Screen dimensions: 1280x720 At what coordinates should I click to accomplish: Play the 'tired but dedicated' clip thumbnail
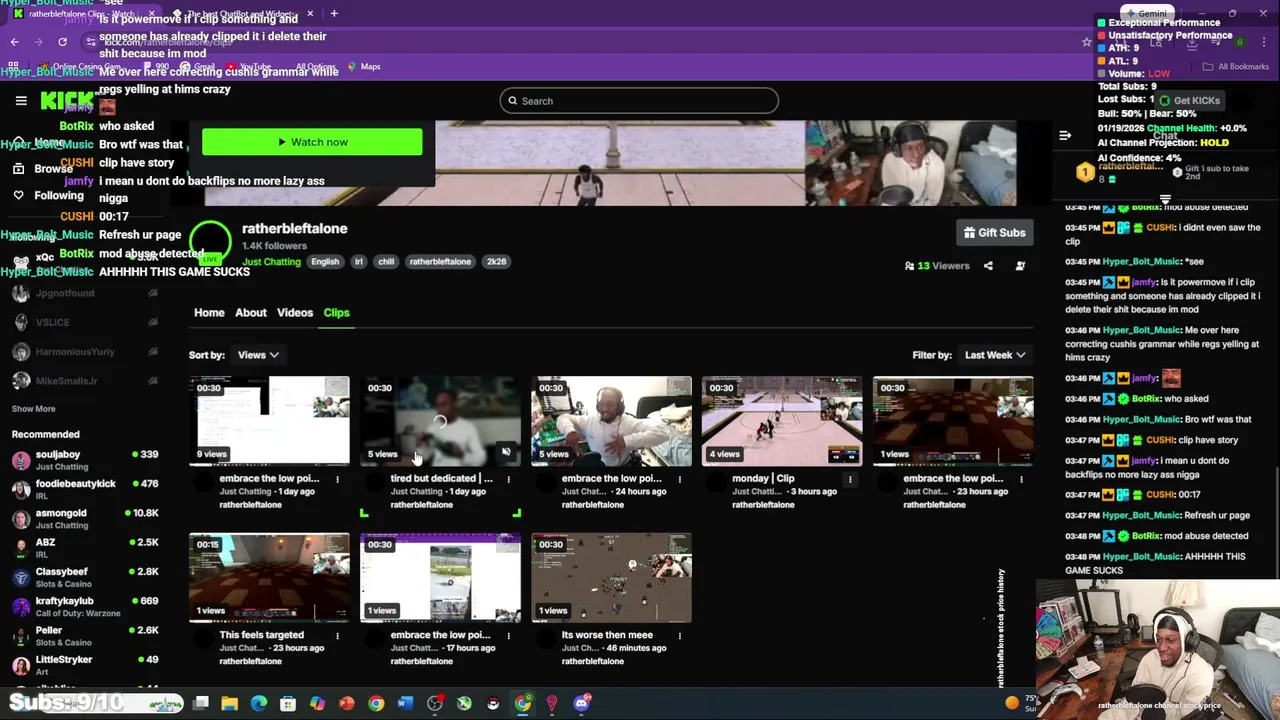tap(440, 421)
